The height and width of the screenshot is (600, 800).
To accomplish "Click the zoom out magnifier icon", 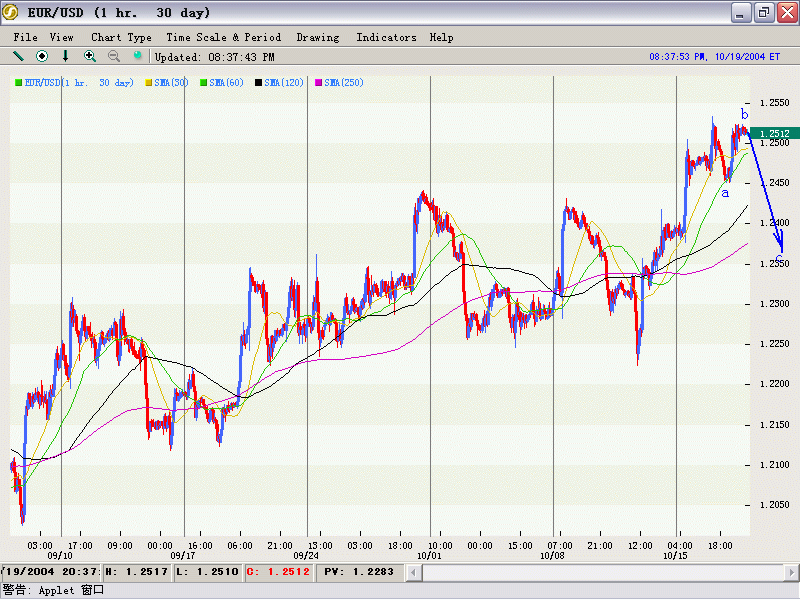I will point(114,56).
